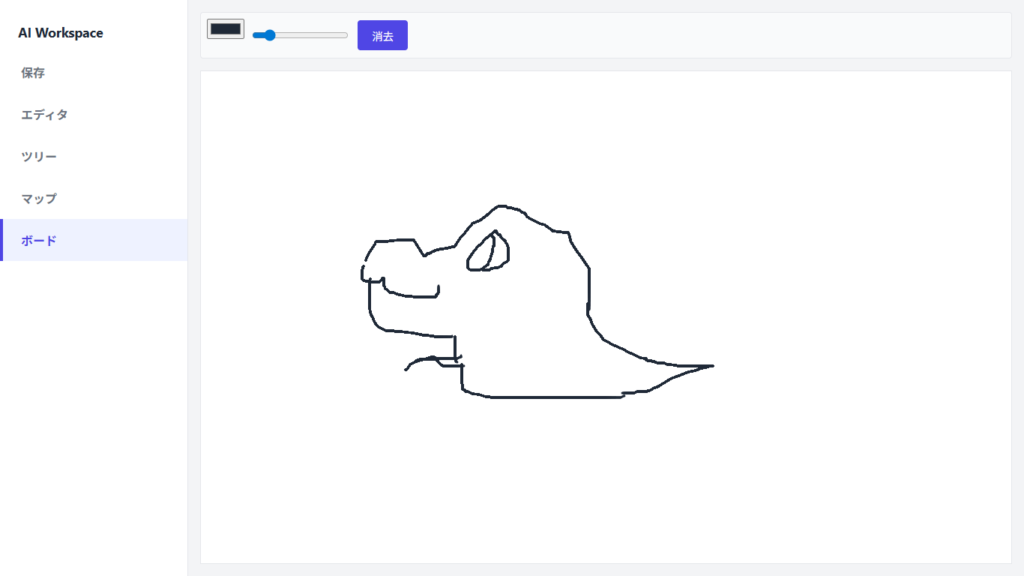This screenshot has width=1024, height=576.
Task: Click inside the drawn animal's ear
Action: coord(488,252)
